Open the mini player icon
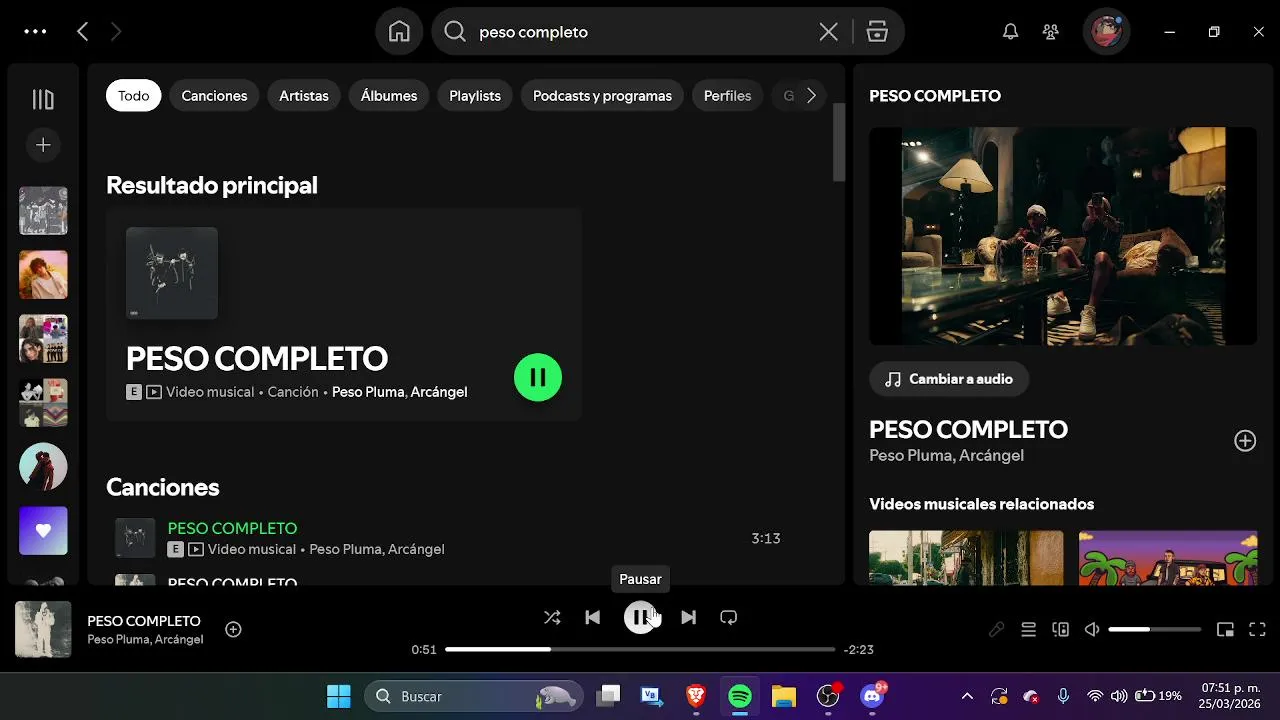The width and height of the screenshot is (1280, 720). pyautogui.click(x=1225, y=629)
